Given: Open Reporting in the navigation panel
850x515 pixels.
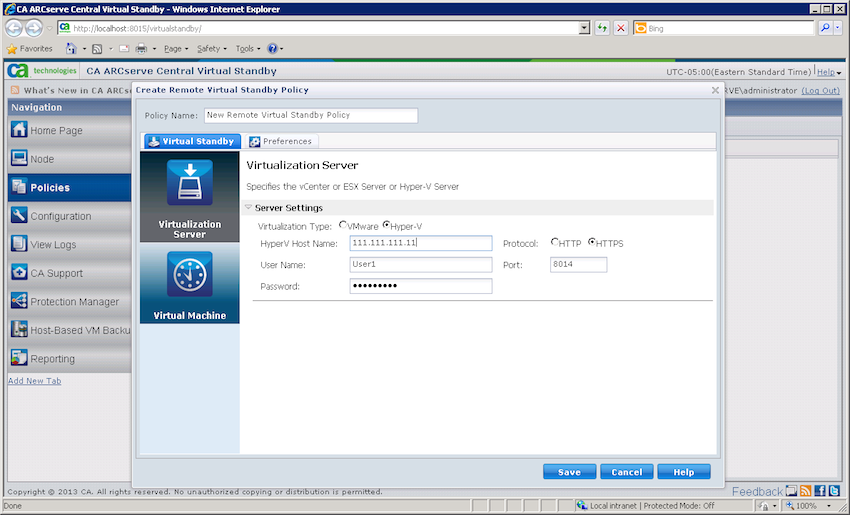Looking at the screenshot, I should click(69, 358).
